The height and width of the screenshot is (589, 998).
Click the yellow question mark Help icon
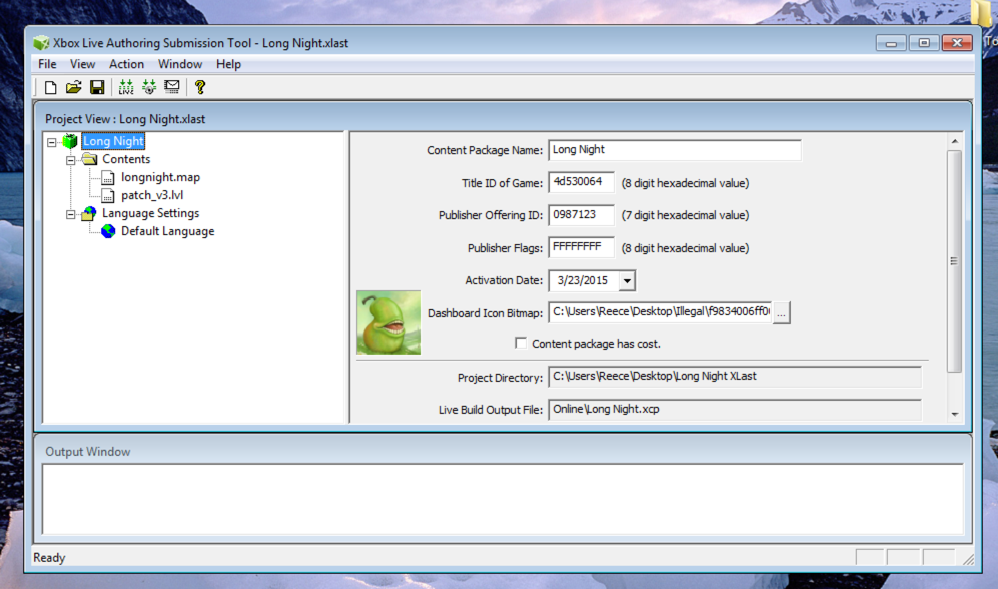click(200, 87)
